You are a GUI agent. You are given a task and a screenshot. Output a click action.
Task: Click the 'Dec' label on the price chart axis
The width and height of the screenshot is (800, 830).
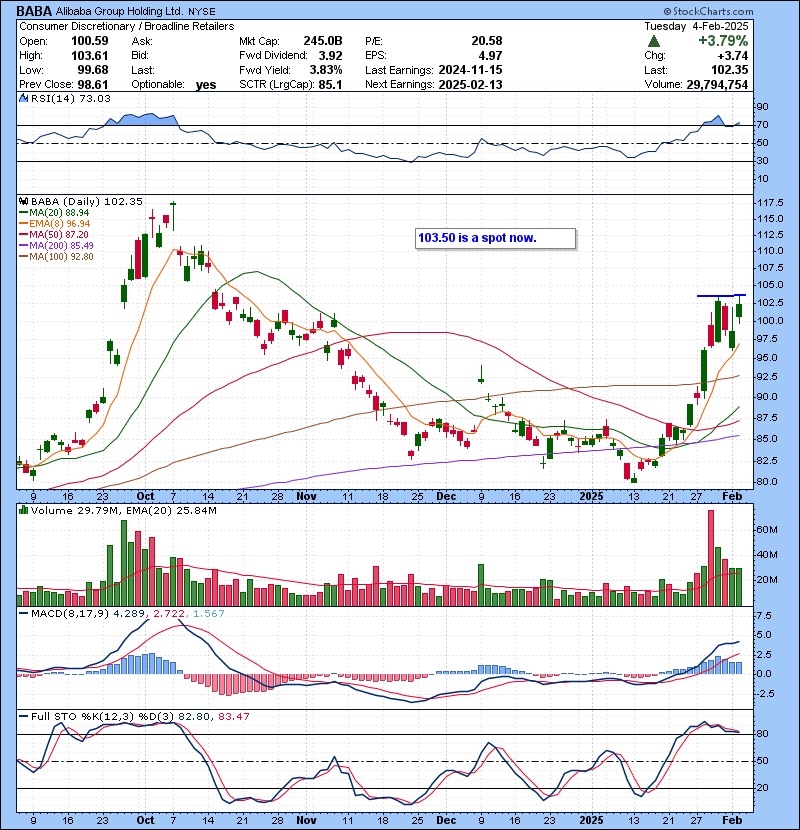pos(446,496)
